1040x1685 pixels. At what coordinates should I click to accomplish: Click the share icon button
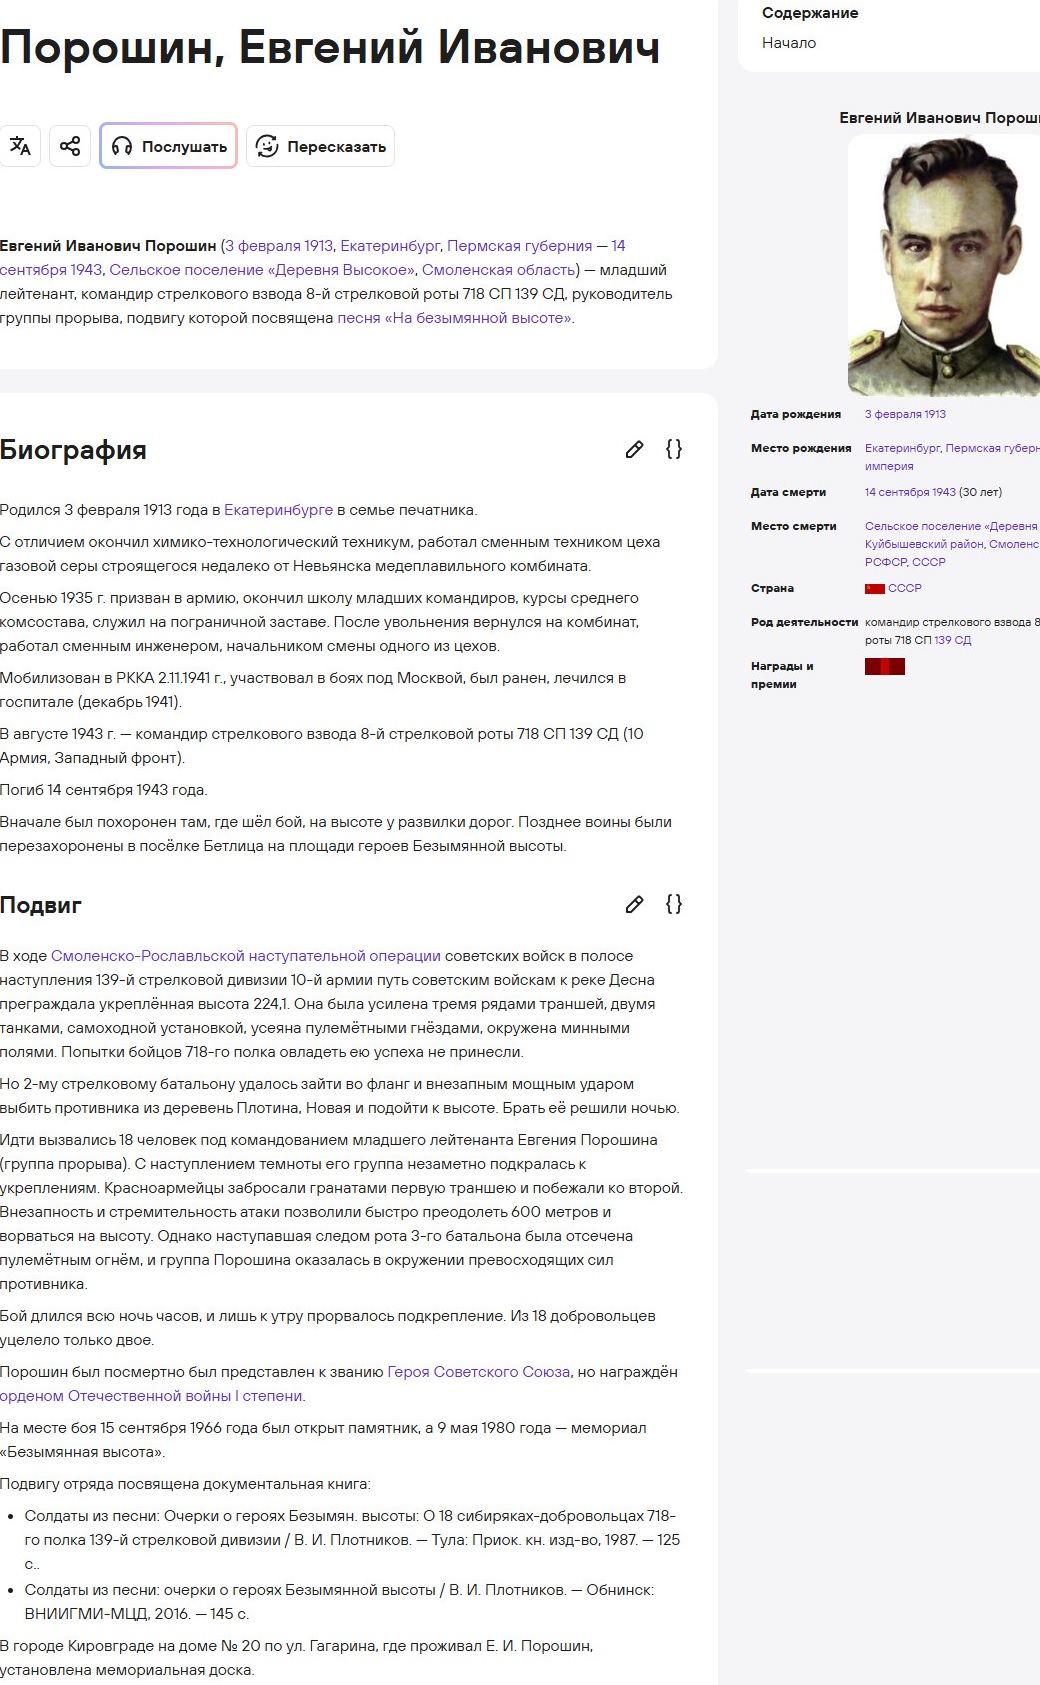[x=70, y=146]
